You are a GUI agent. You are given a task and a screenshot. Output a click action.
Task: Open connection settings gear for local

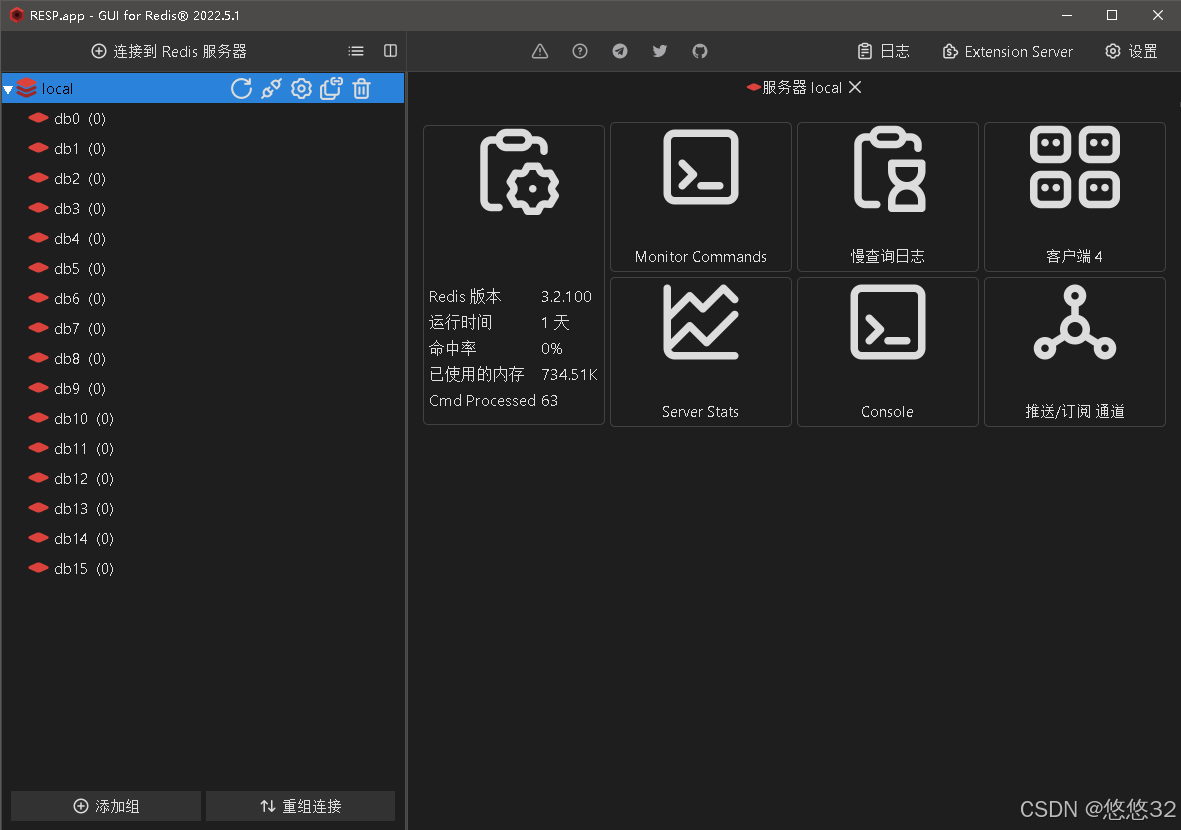301,89
